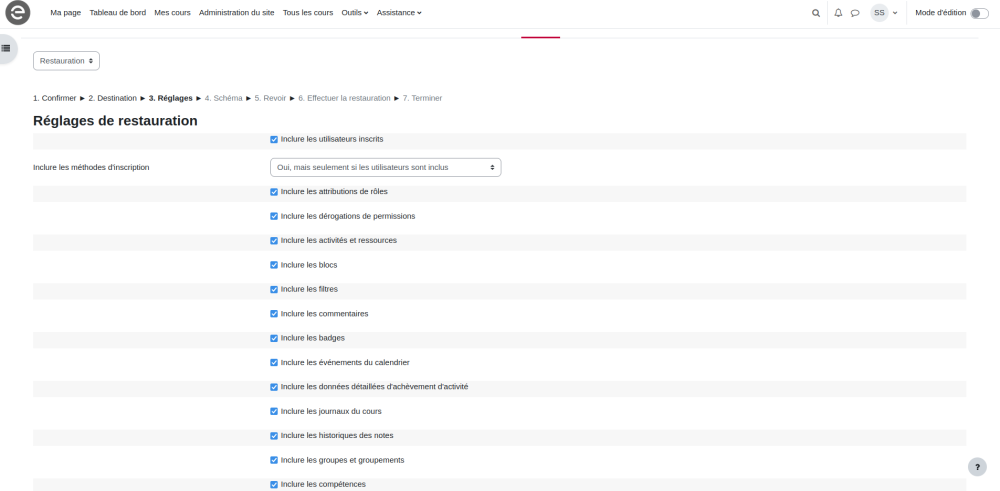Expand the Inclure les méthodes d'inscription dropdown
Viewport: 1000px width, 491px height.
385,167
